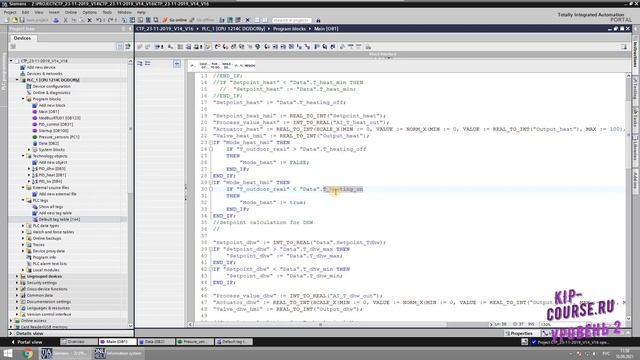Expand the Details view panel
Viewport: 640px width, 360px height.
pos(11,333)
